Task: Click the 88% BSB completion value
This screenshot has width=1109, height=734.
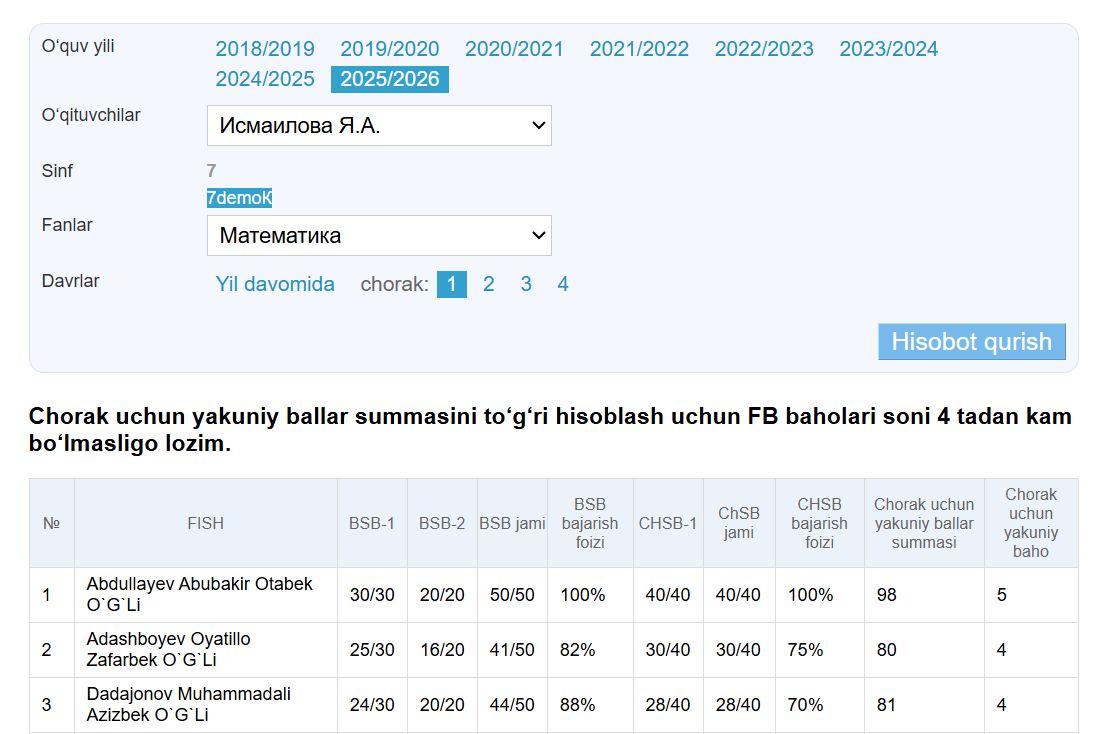Action: click(x=577, y=705)
